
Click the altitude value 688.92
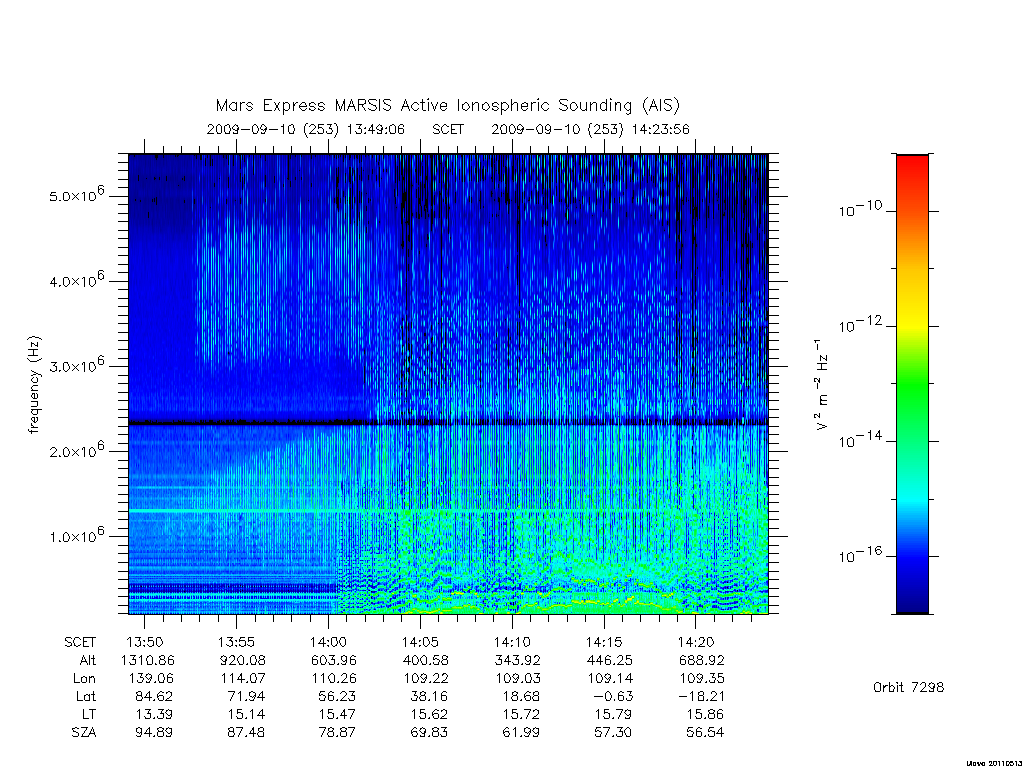pos(701,660)
